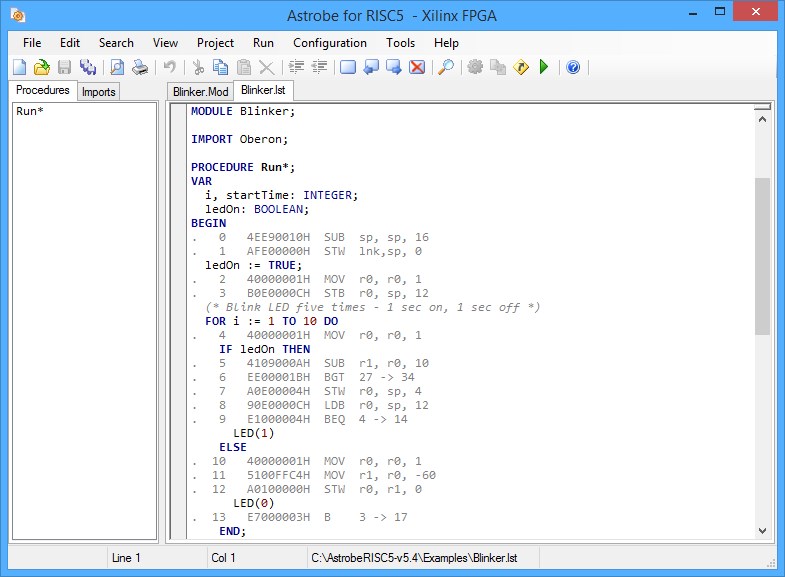This screenshot has height=577, width=785.
Task: Click the single window layout icon
Action: (348, 67)
